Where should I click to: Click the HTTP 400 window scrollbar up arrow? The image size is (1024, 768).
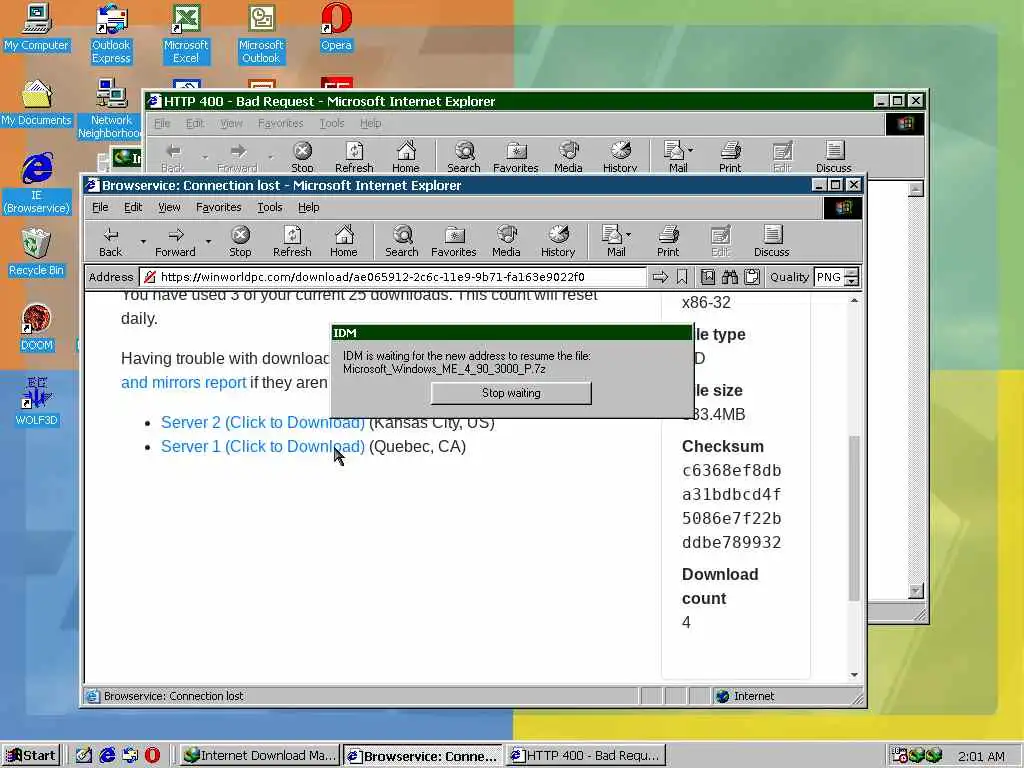(x=916, y=189)
